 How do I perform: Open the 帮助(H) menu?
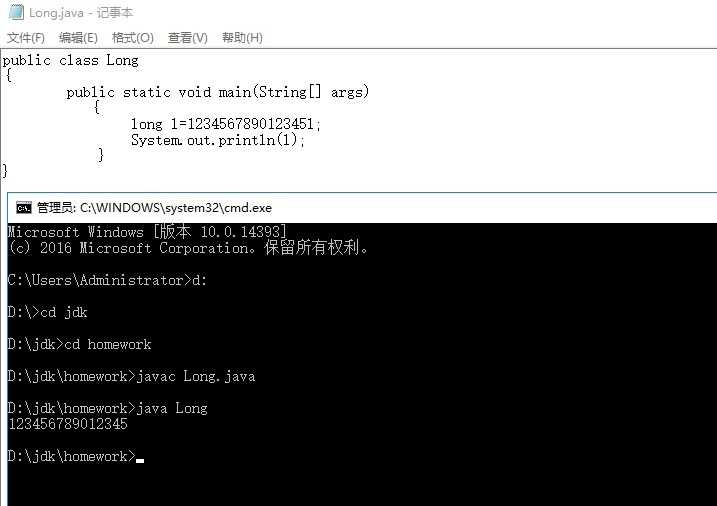pos(242,37)
